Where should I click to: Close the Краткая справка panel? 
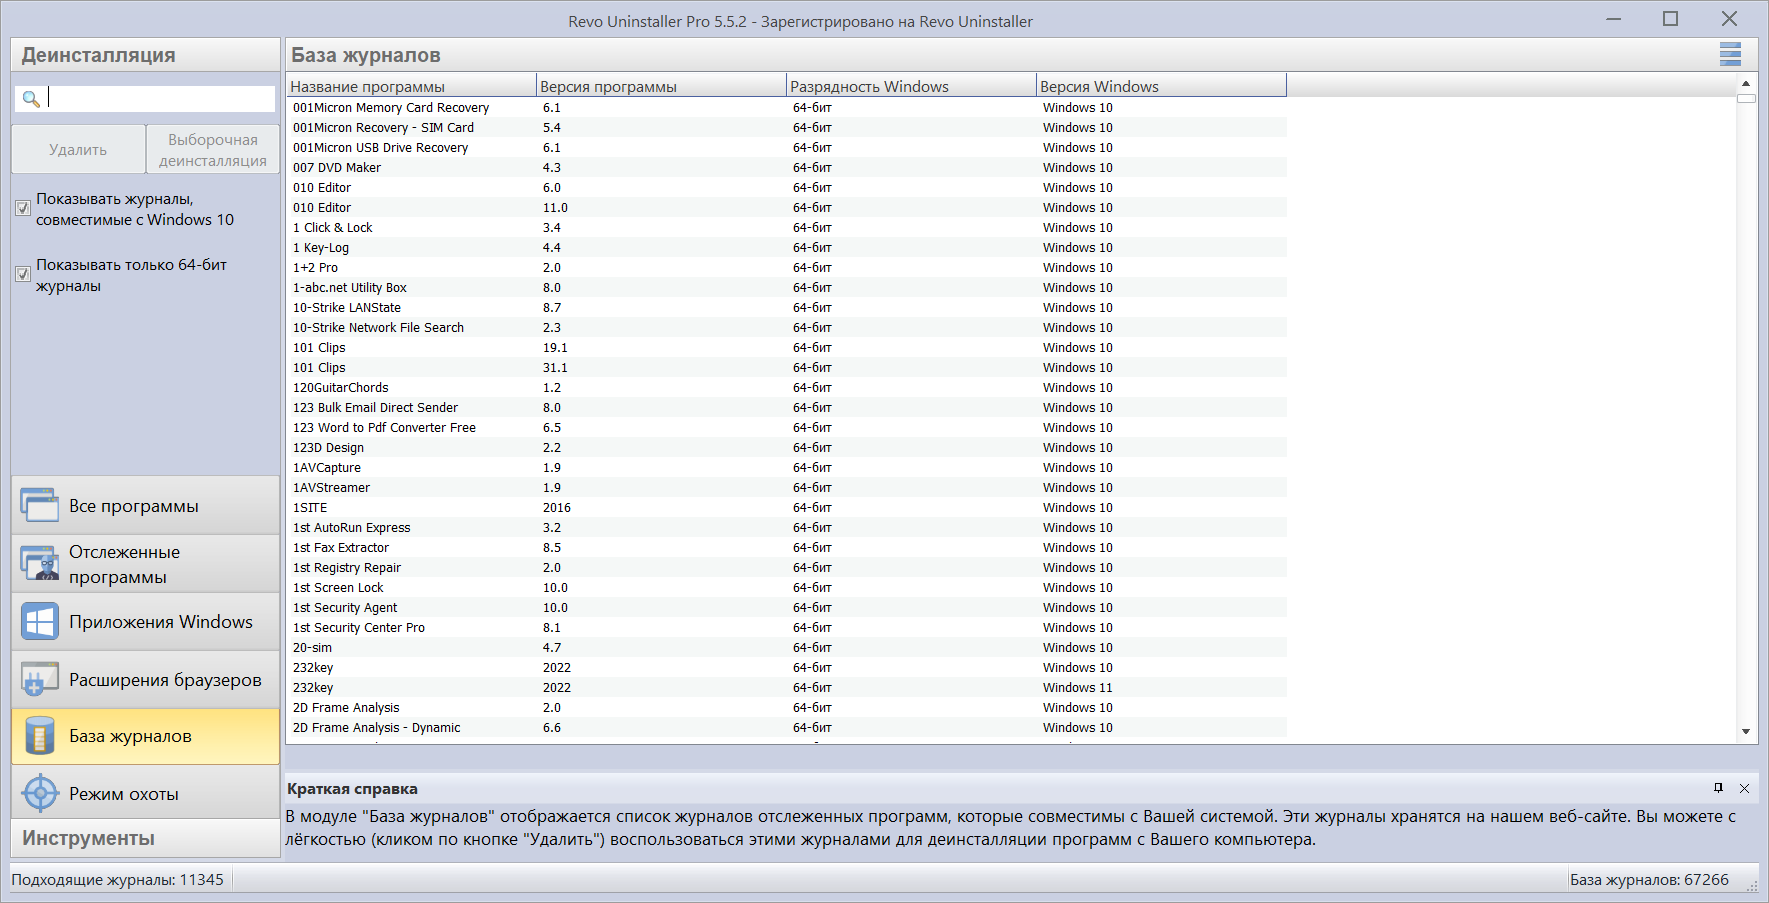(x=1744, y=788)
